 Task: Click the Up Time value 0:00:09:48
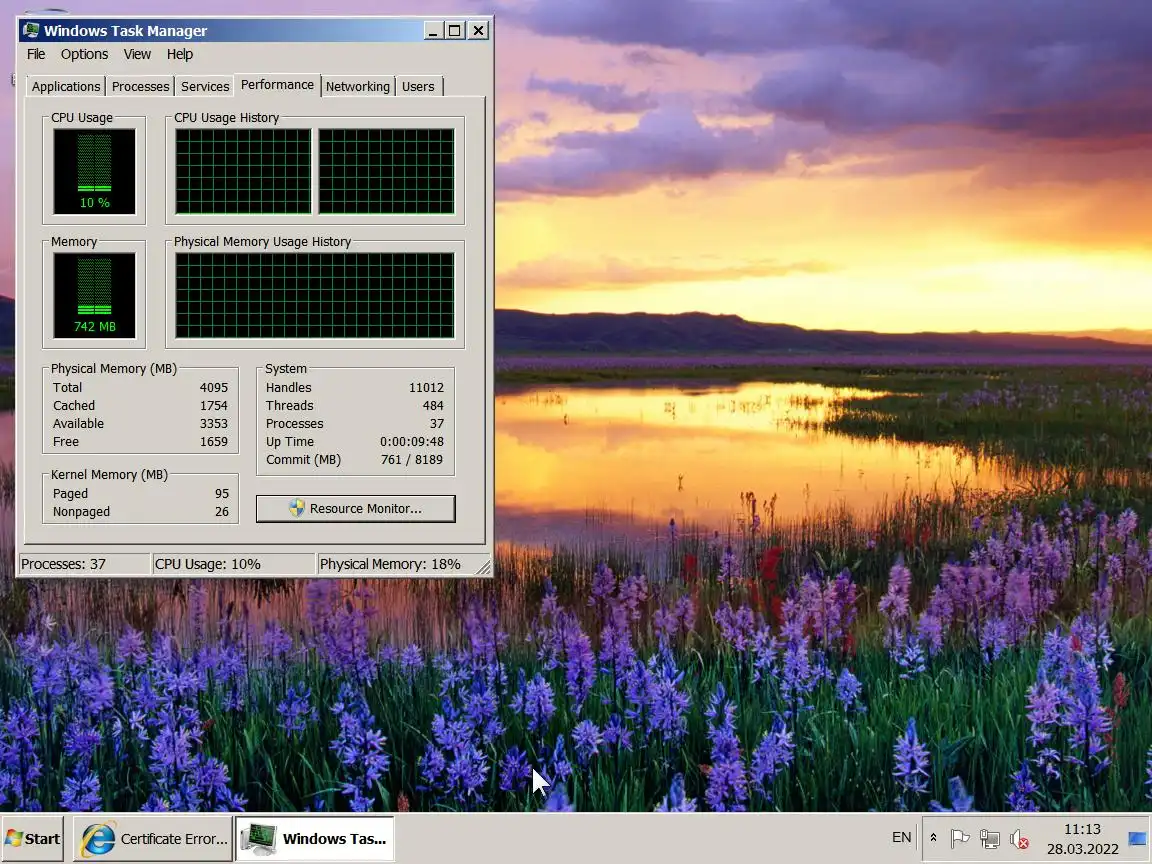coord(411,442)
